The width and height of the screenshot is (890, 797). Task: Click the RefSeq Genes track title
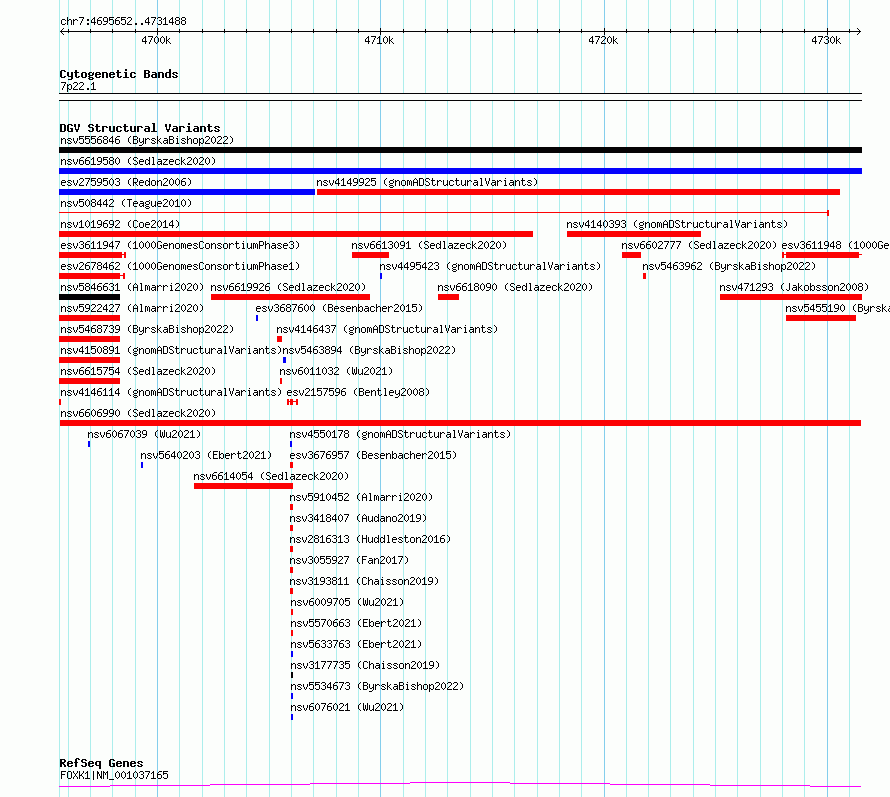coord(101,763)
